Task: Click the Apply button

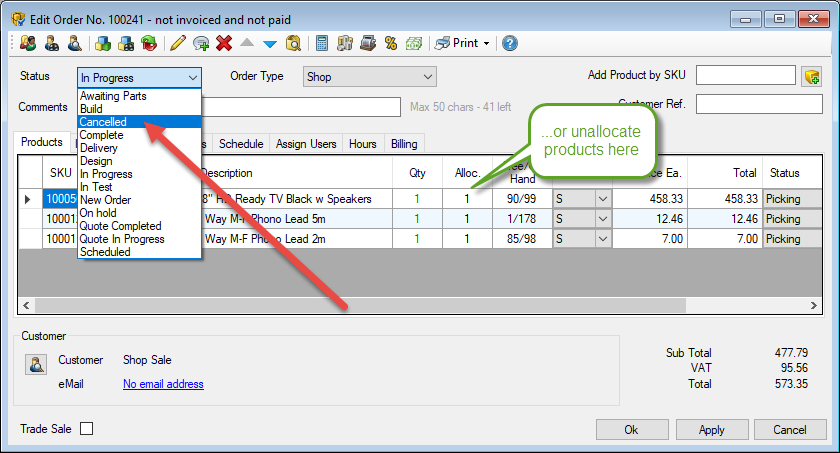Action: click(x=711, y=429)
